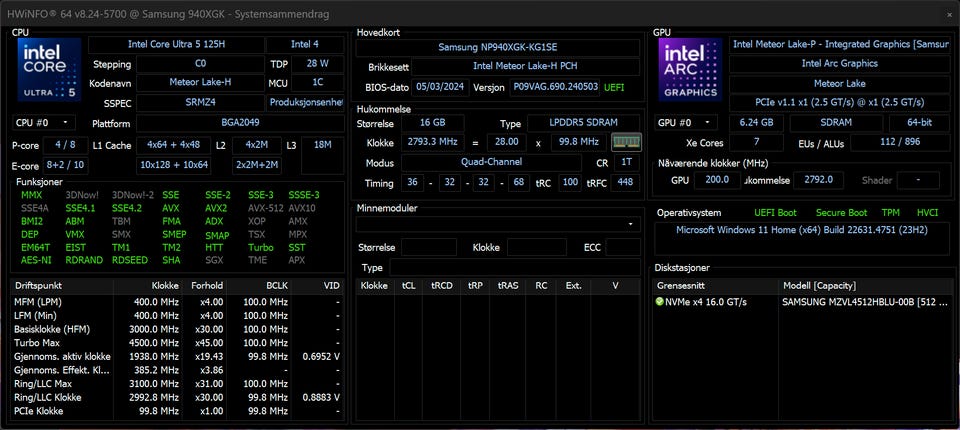
Task: Click the memory Type LPDDR5 SDRAM field
Action: pos(584,123)
